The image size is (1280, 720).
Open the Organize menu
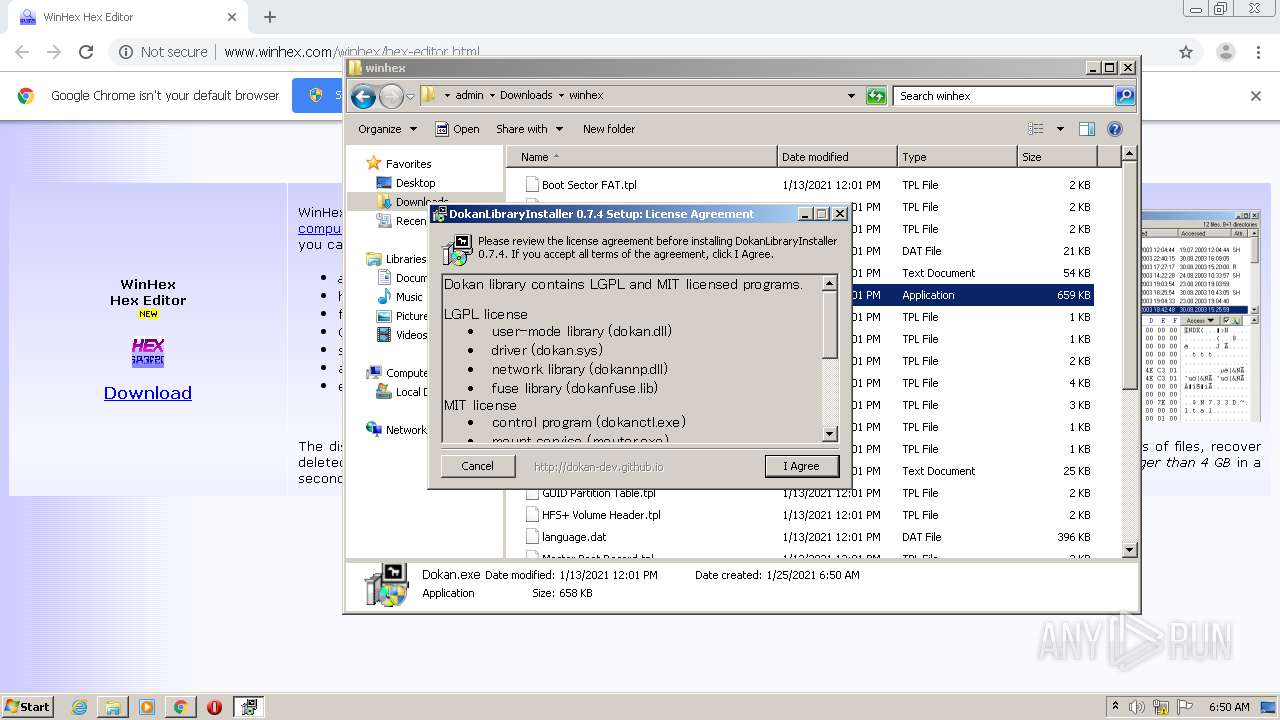tap(386, 129)
